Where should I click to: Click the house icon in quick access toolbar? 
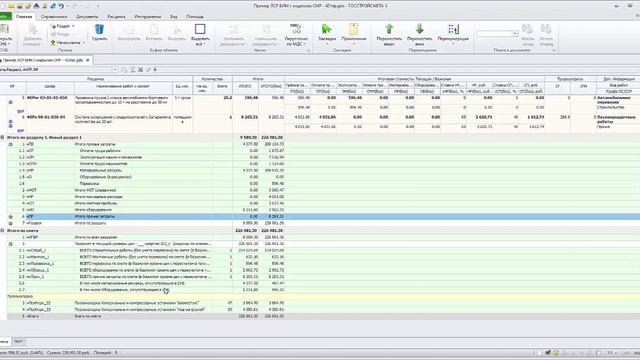tap(36, 6)
